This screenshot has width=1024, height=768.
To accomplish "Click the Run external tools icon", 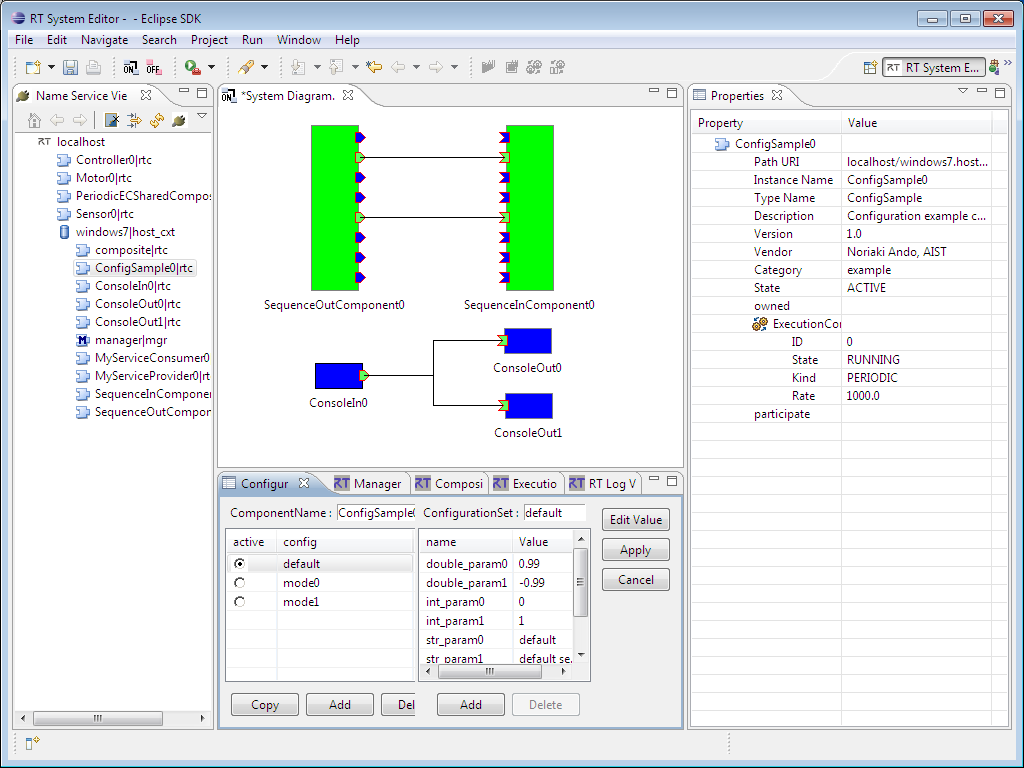I will click(x=193, y=67).
